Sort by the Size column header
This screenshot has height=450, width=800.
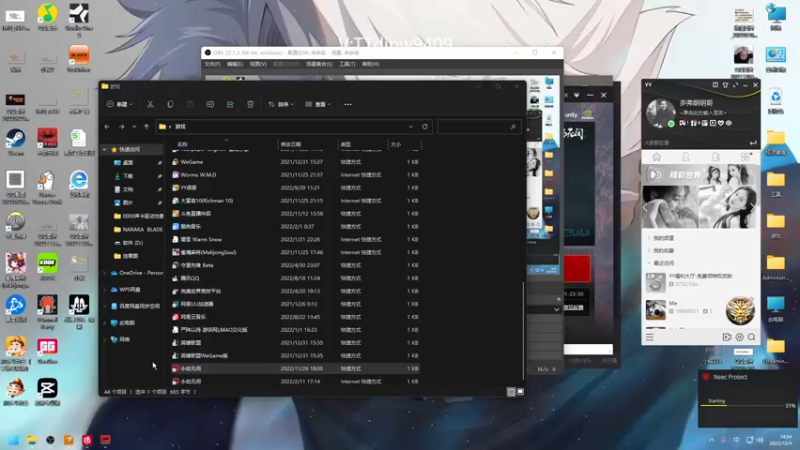404,144
